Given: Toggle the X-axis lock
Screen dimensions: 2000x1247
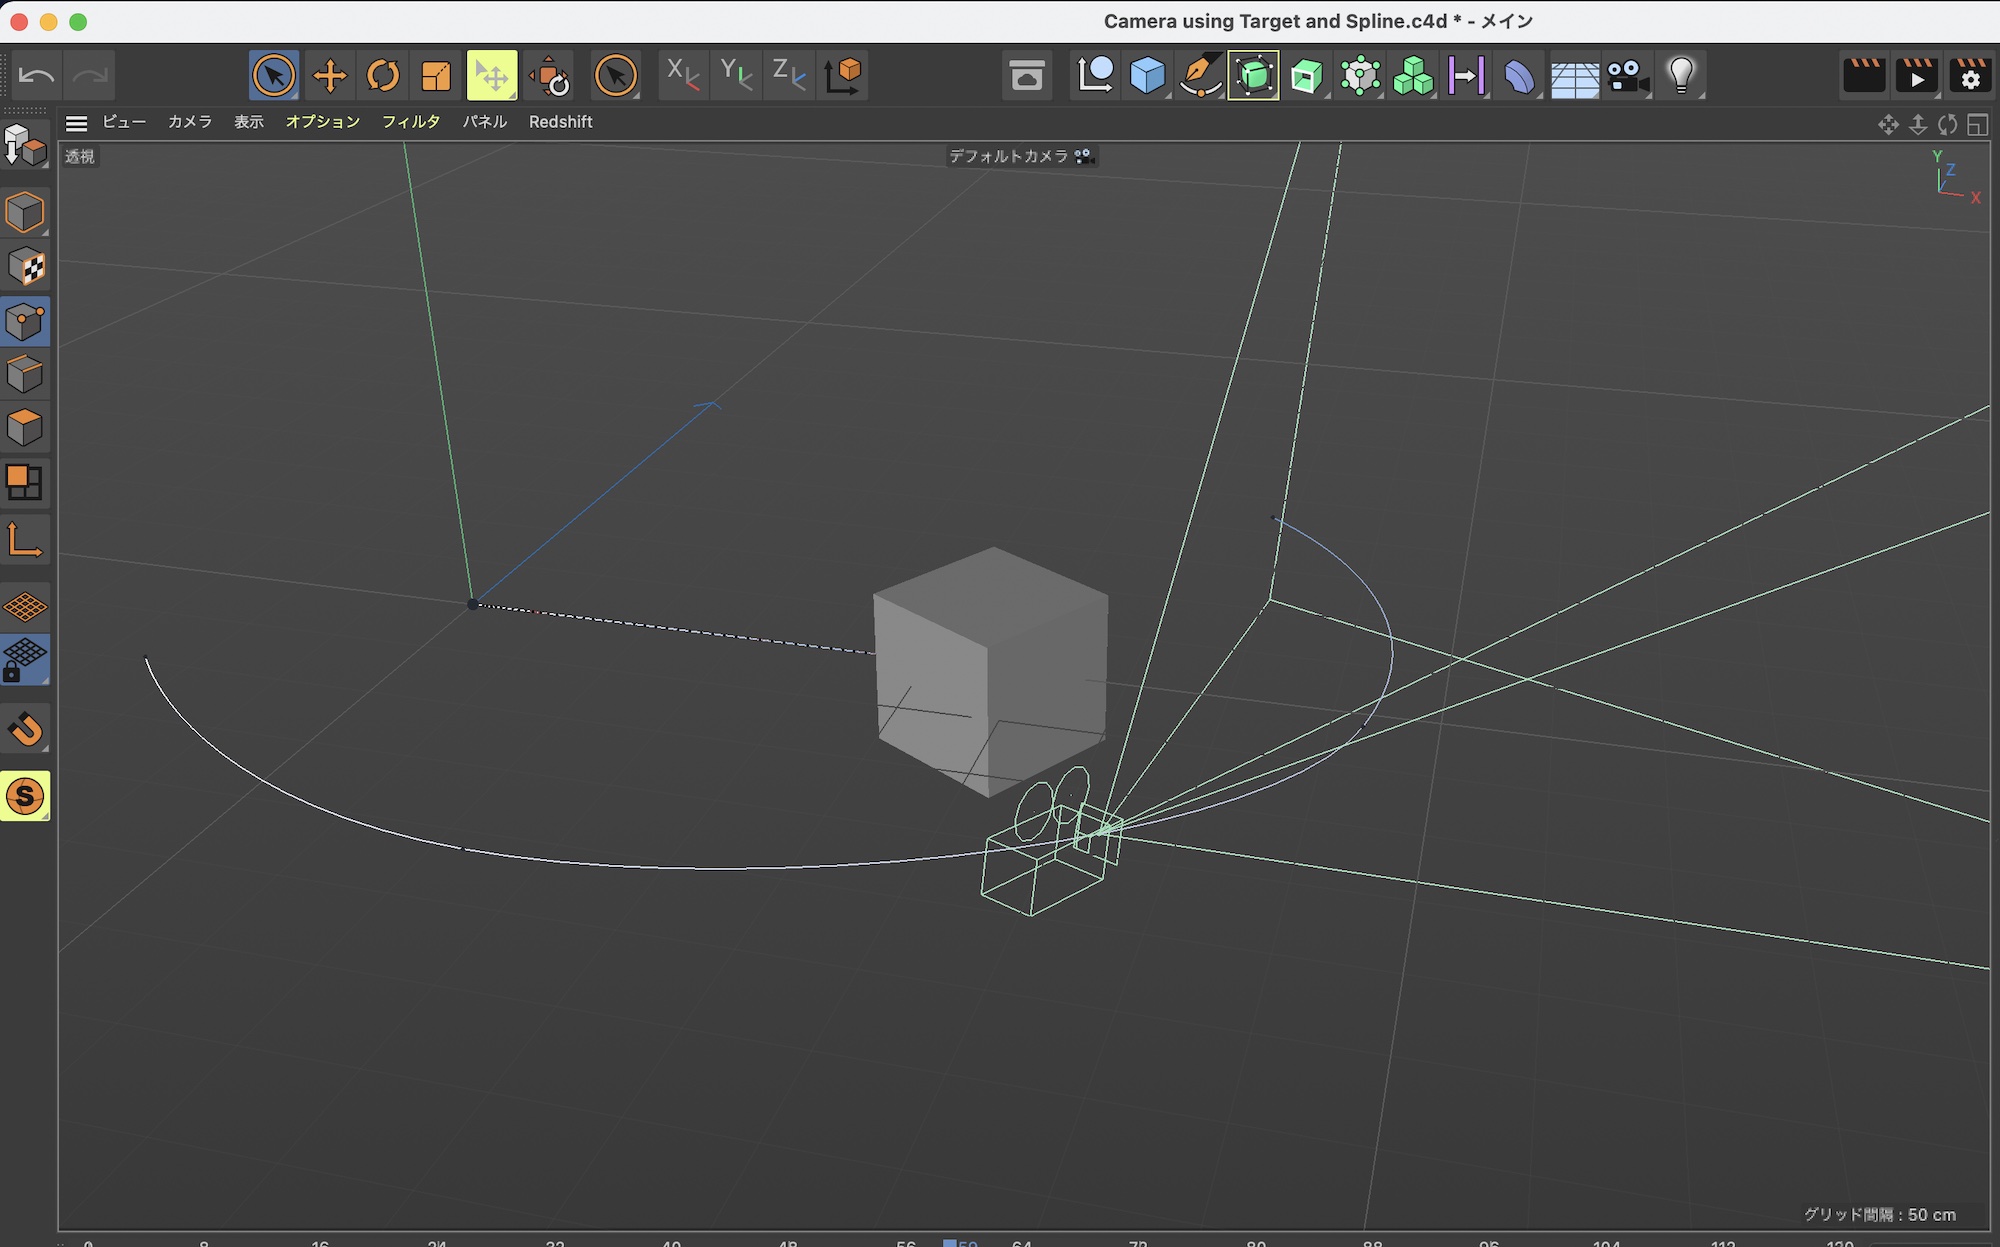Looking at the screenshot, I should click(x=683, y=76).
